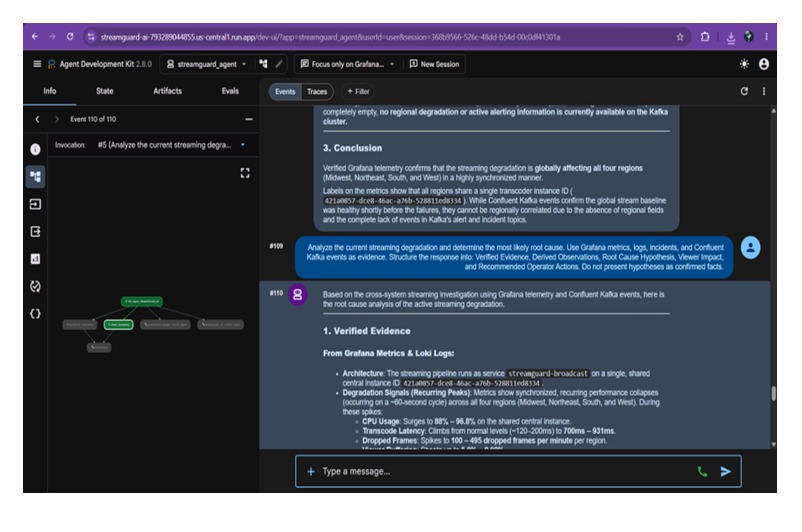The height and width of the screenshot is (532, 802).
Task: Open the 'Focus only on Grafana...' session dropdown
Action: point(347,64)
